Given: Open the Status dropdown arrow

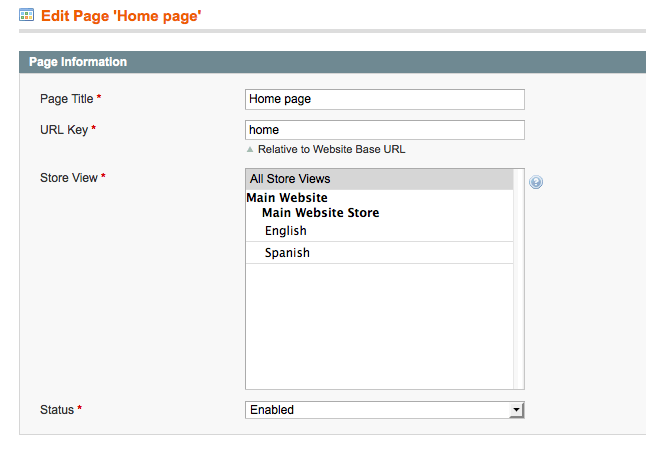Looking at the screenshot, I should click(516, 410).
